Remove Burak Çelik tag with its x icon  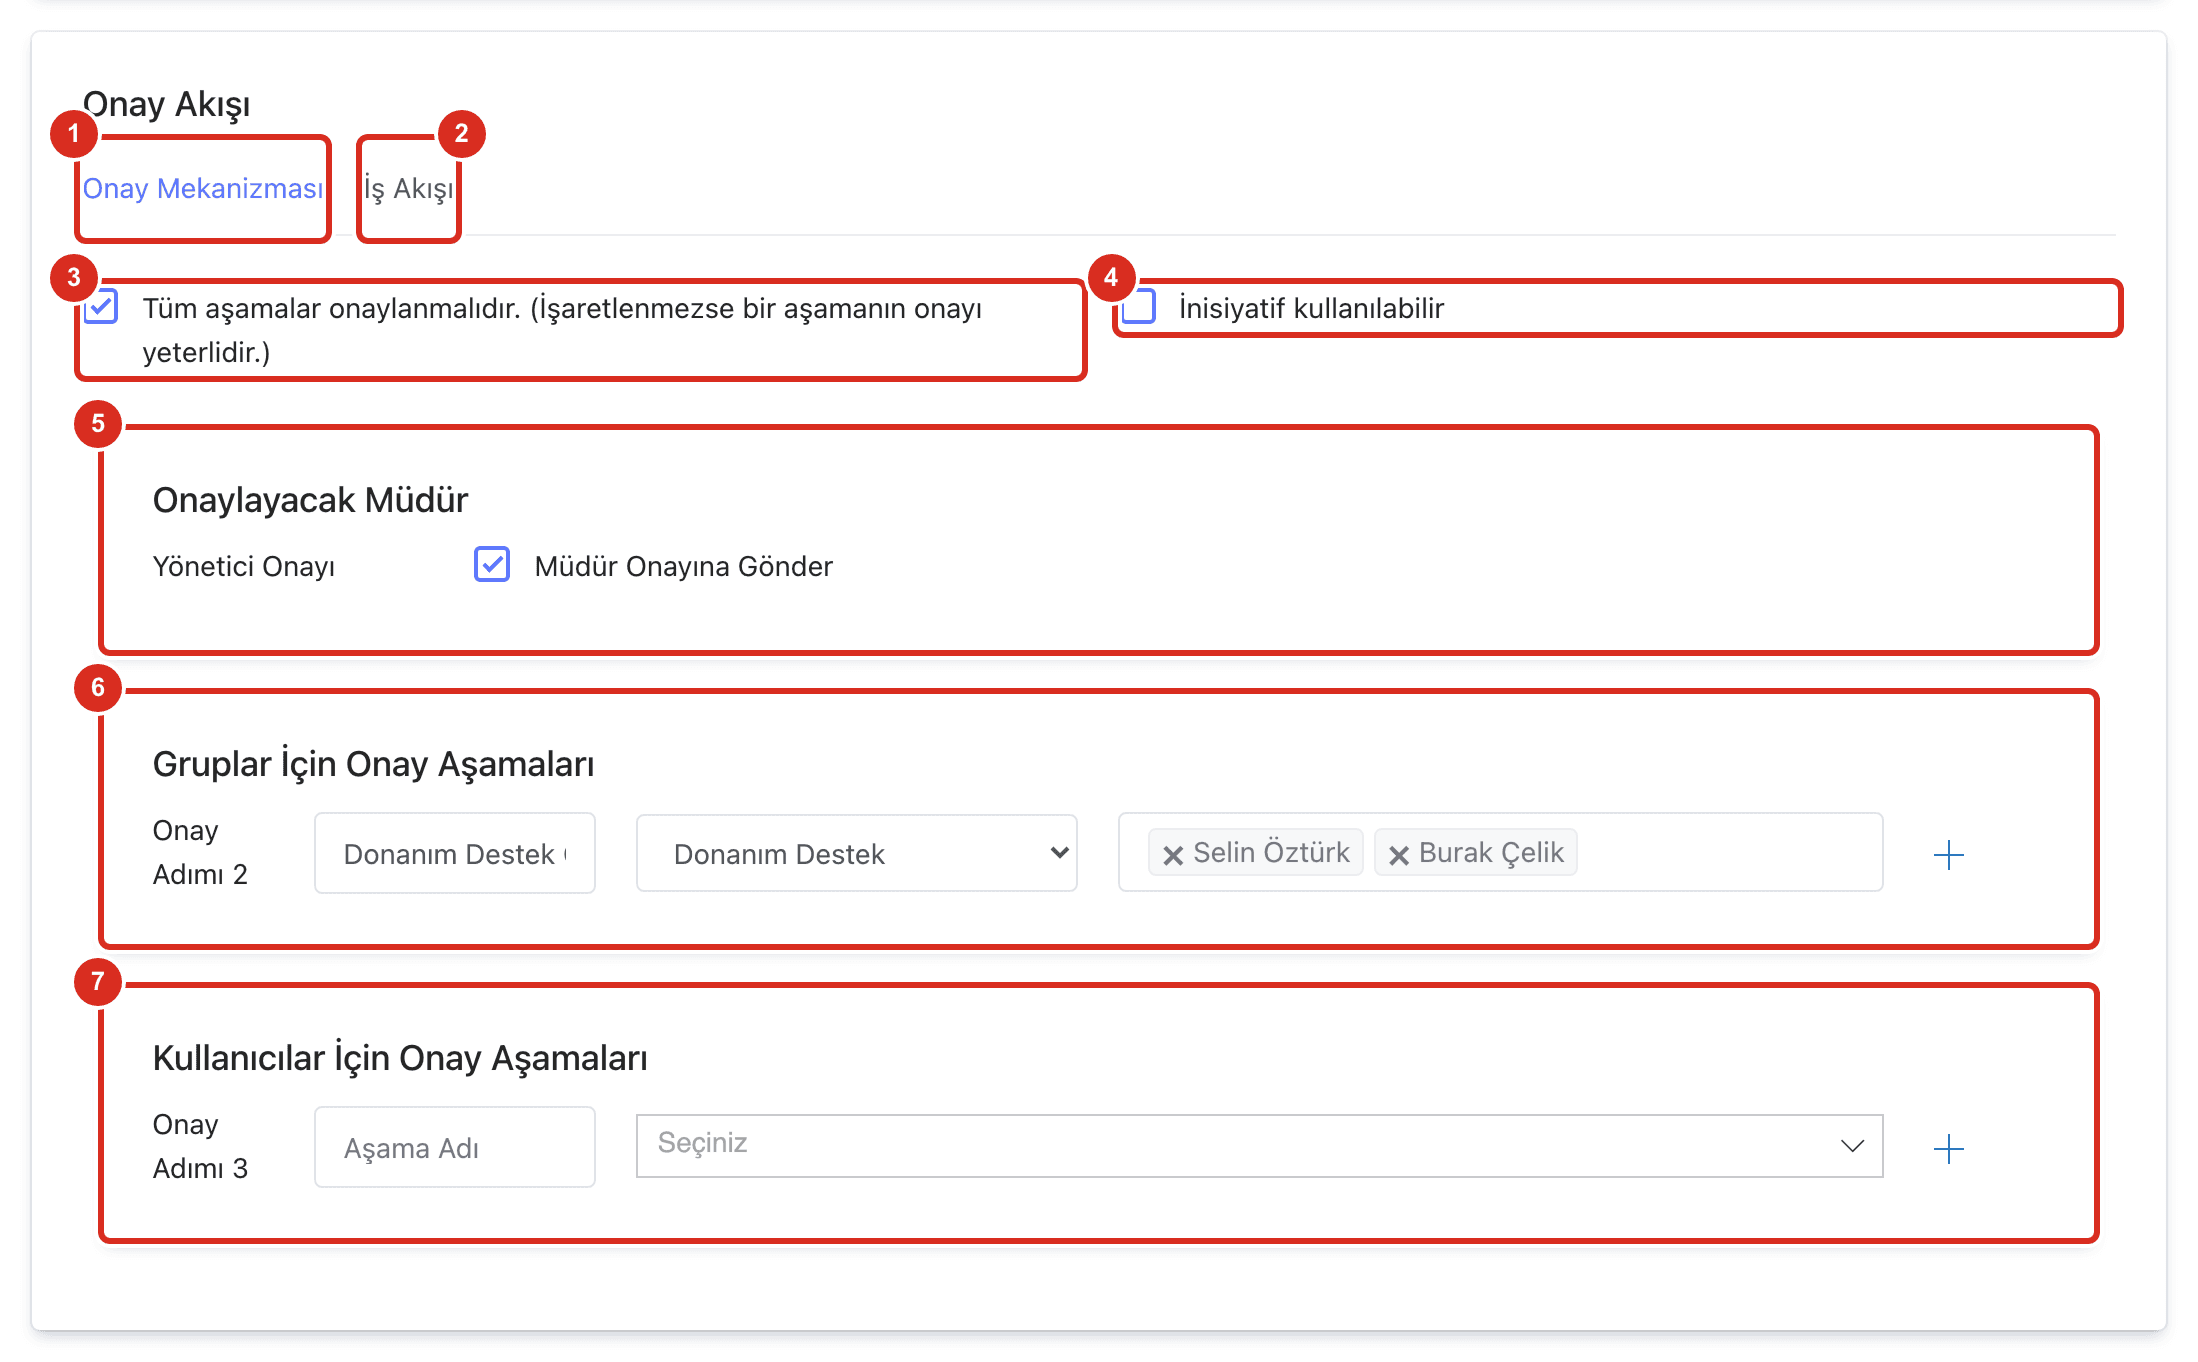[1399, 854]
